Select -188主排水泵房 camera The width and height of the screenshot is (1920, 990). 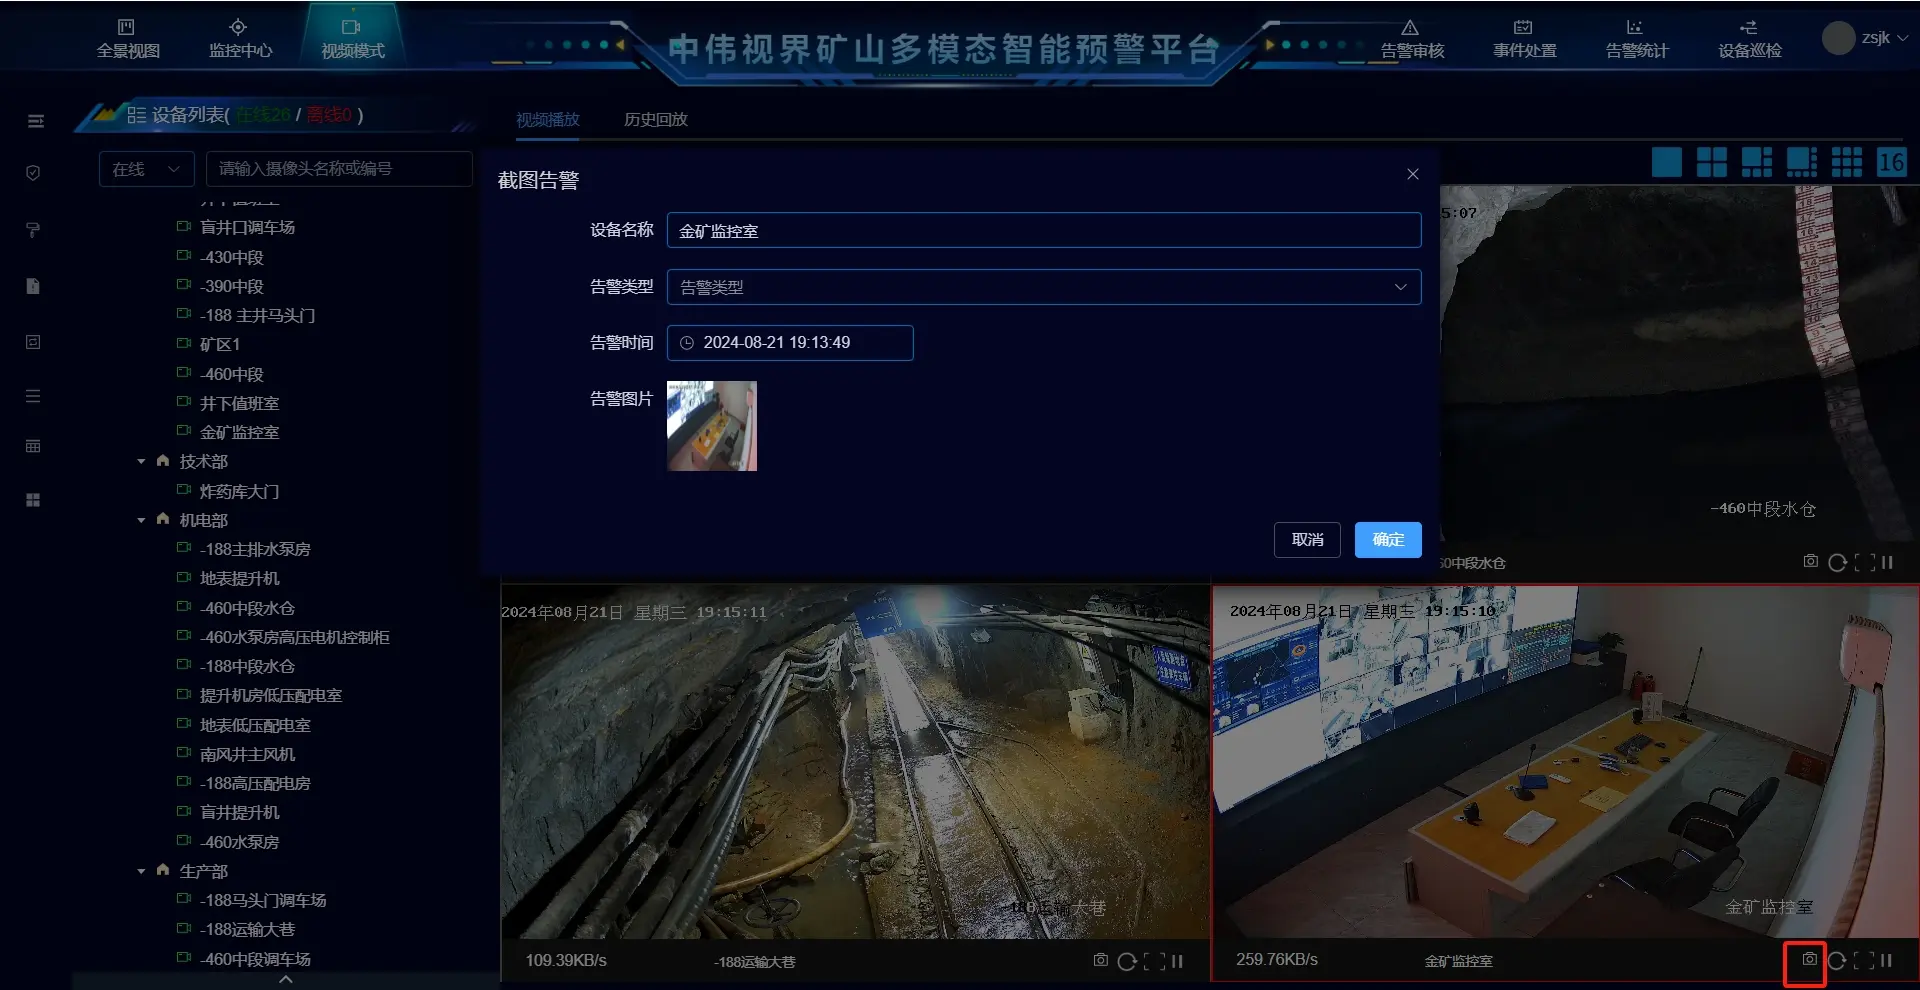pos(254,549)
